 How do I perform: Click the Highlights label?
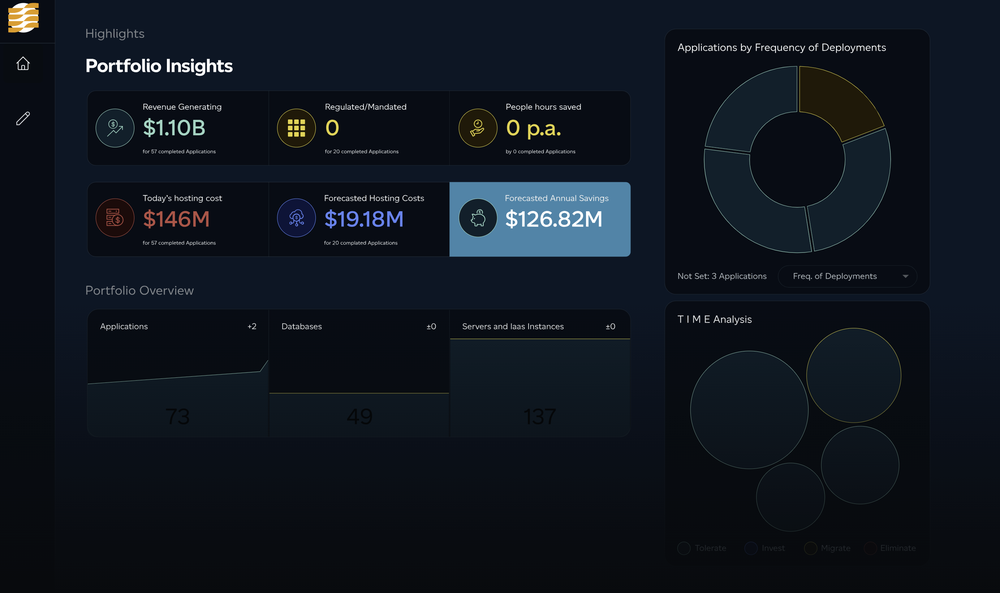(x=115, y=34)
